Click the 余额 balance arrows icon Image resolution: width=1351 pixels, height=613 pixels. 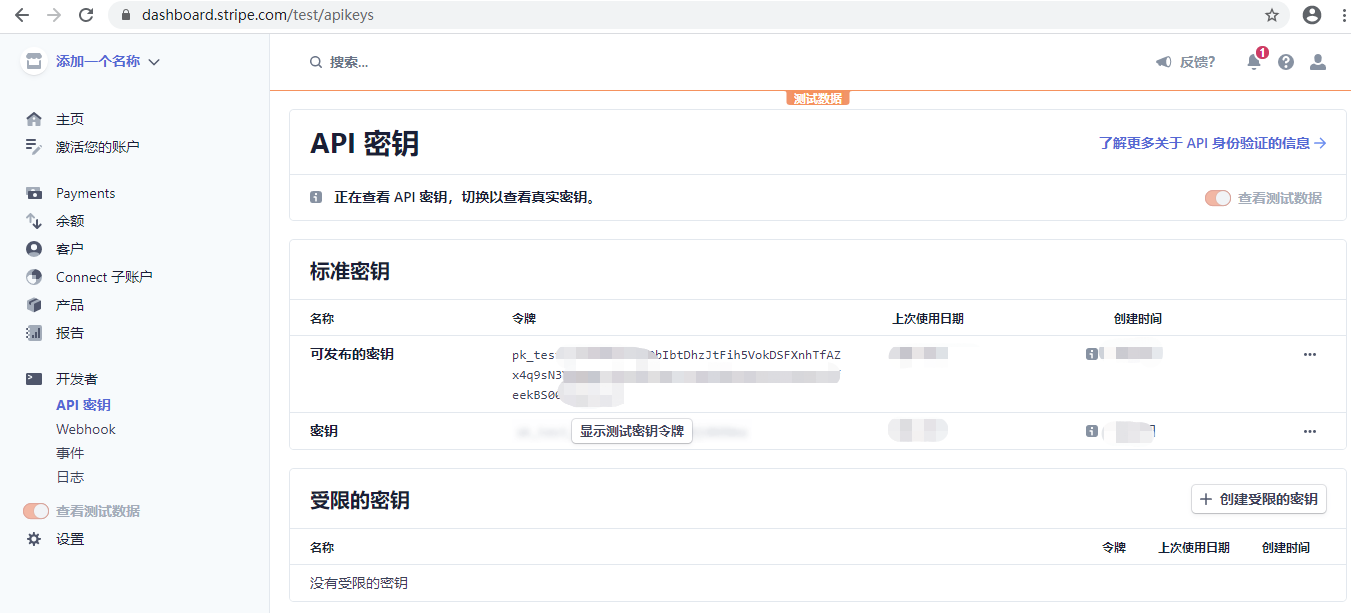(x=34, y=221)
